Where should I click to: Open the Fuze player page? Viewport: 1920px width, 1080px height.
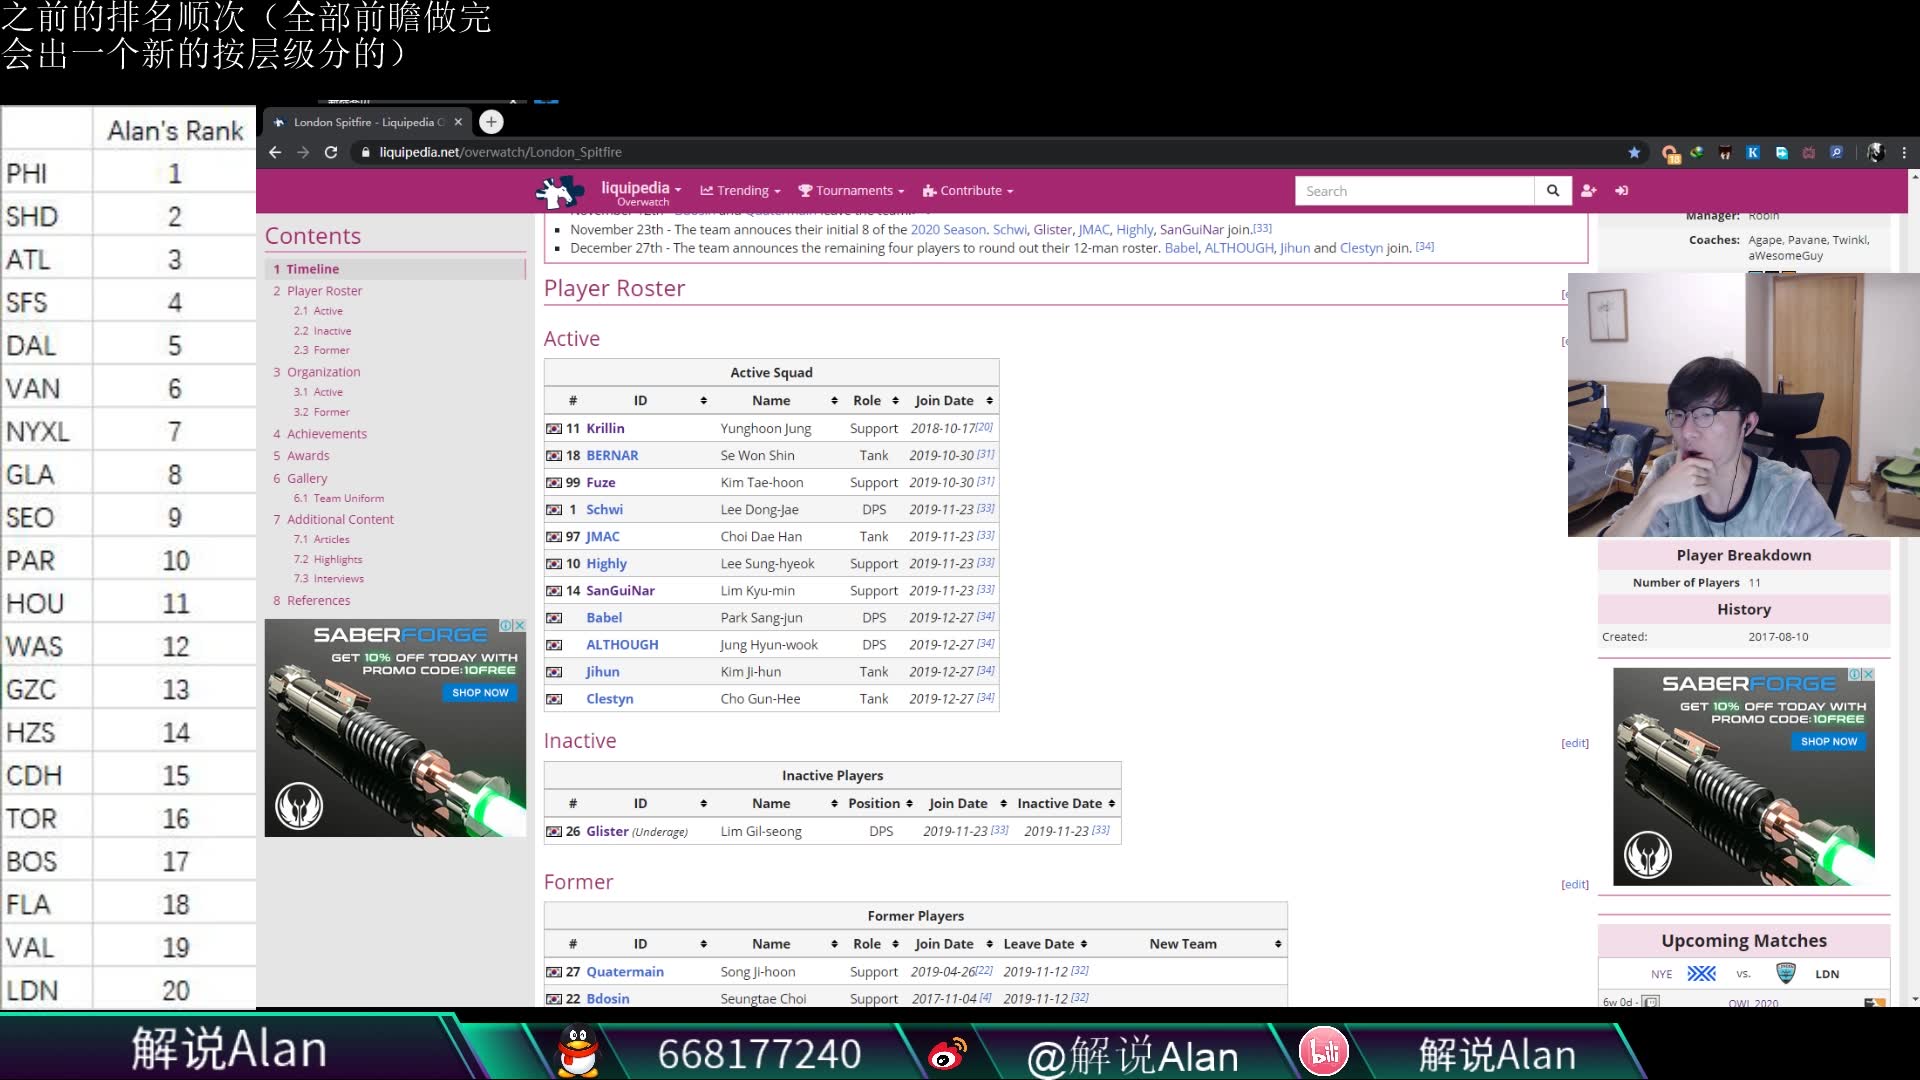coord(600,482)
